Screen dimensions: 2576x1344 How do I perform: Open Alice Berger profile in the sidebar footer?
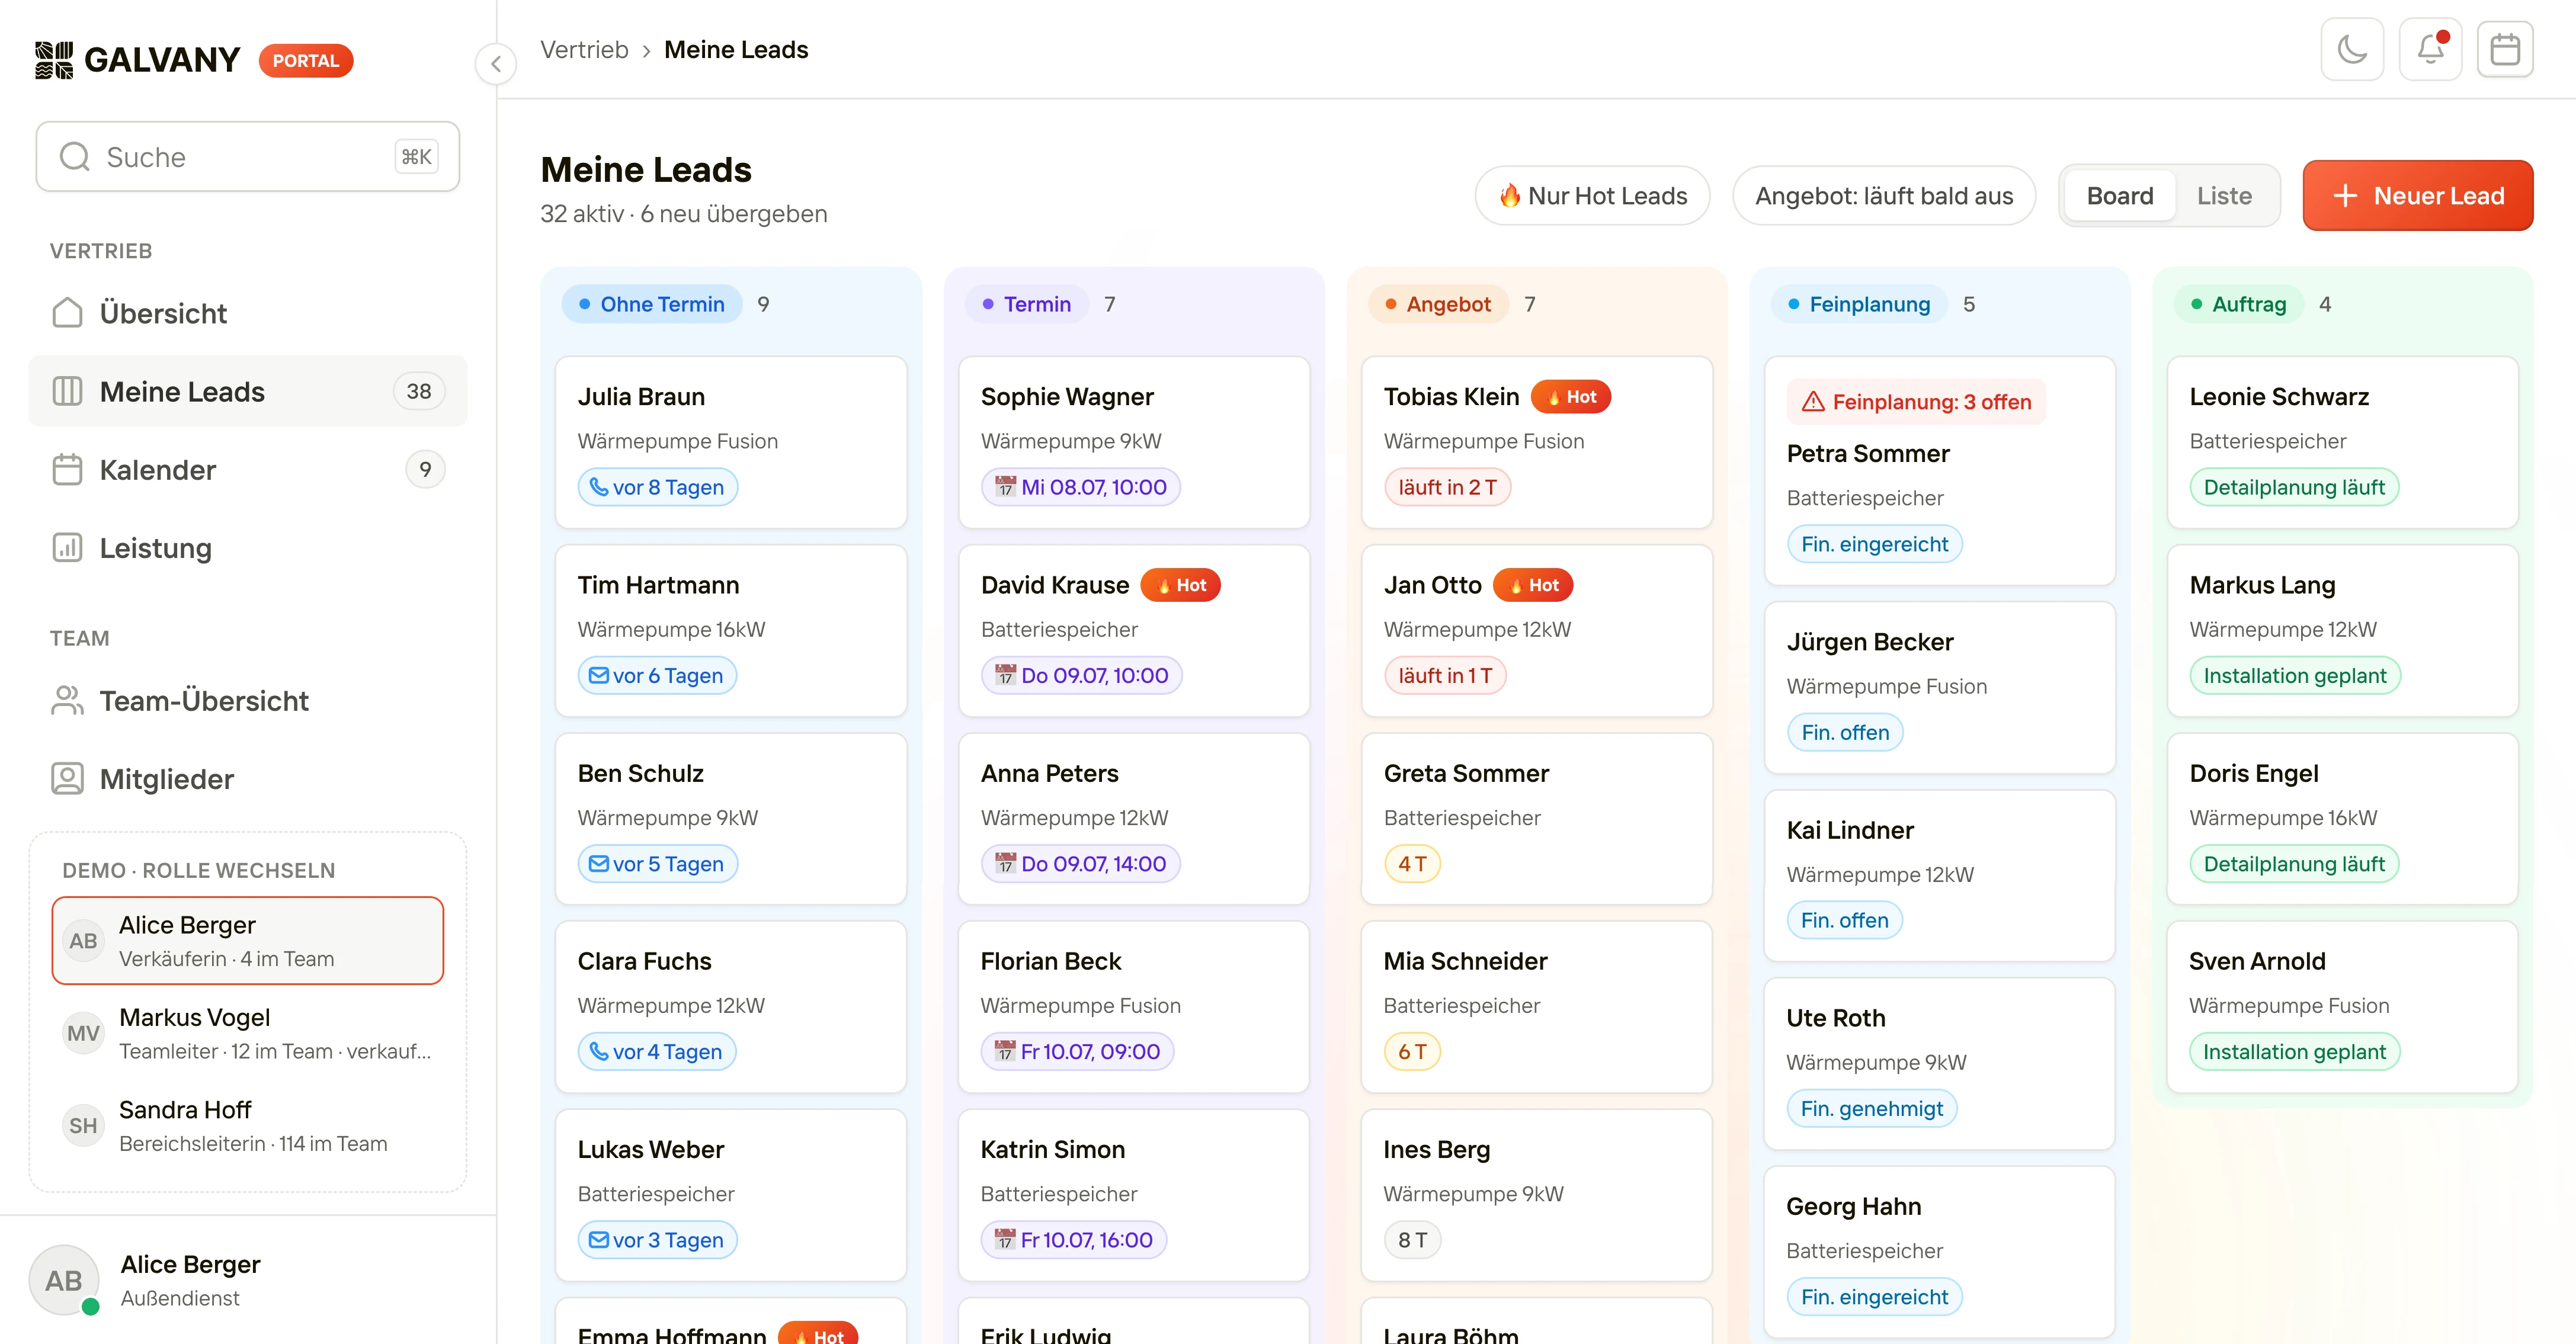coord(248,1280)
